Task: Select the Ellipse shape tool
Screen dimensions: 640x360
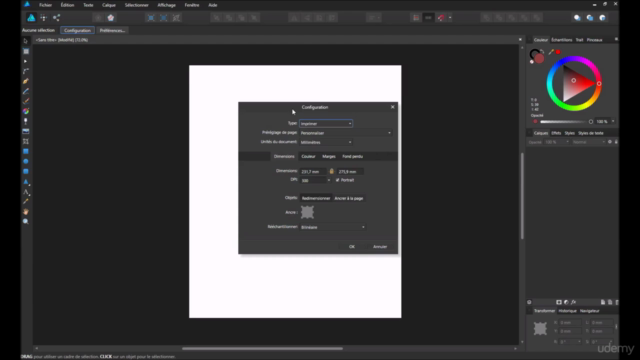Action: coord(26,161)
